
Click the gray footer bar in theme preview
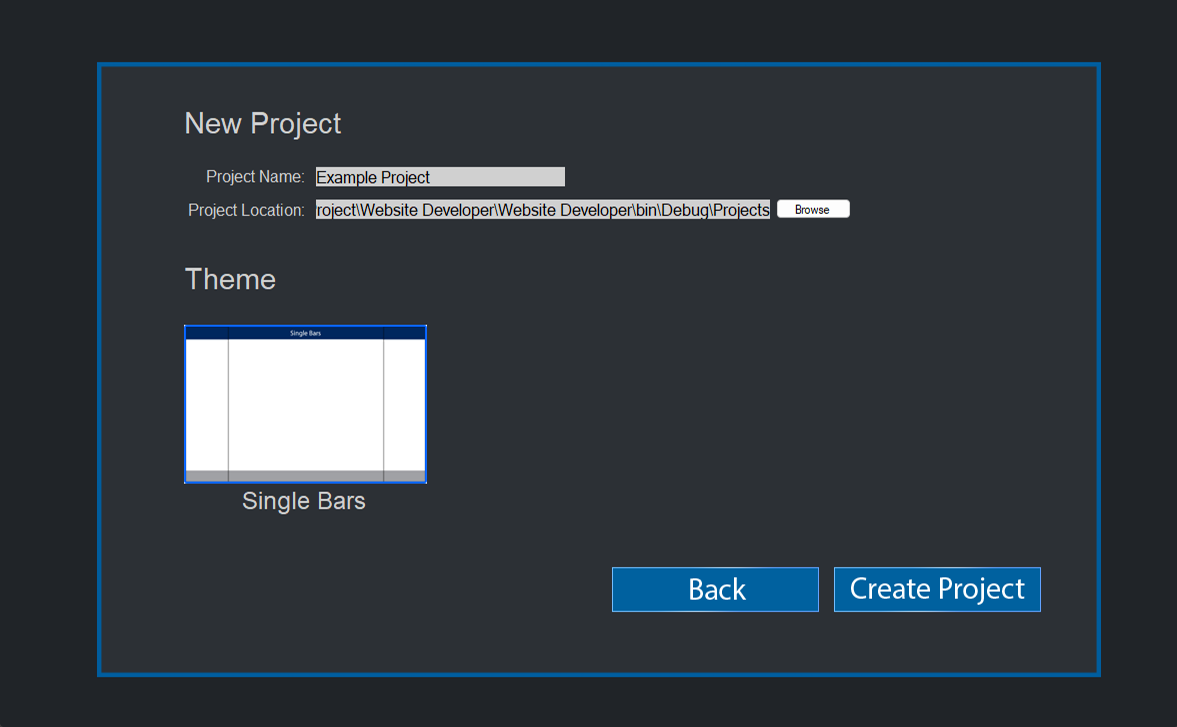[x=305, y=476]
